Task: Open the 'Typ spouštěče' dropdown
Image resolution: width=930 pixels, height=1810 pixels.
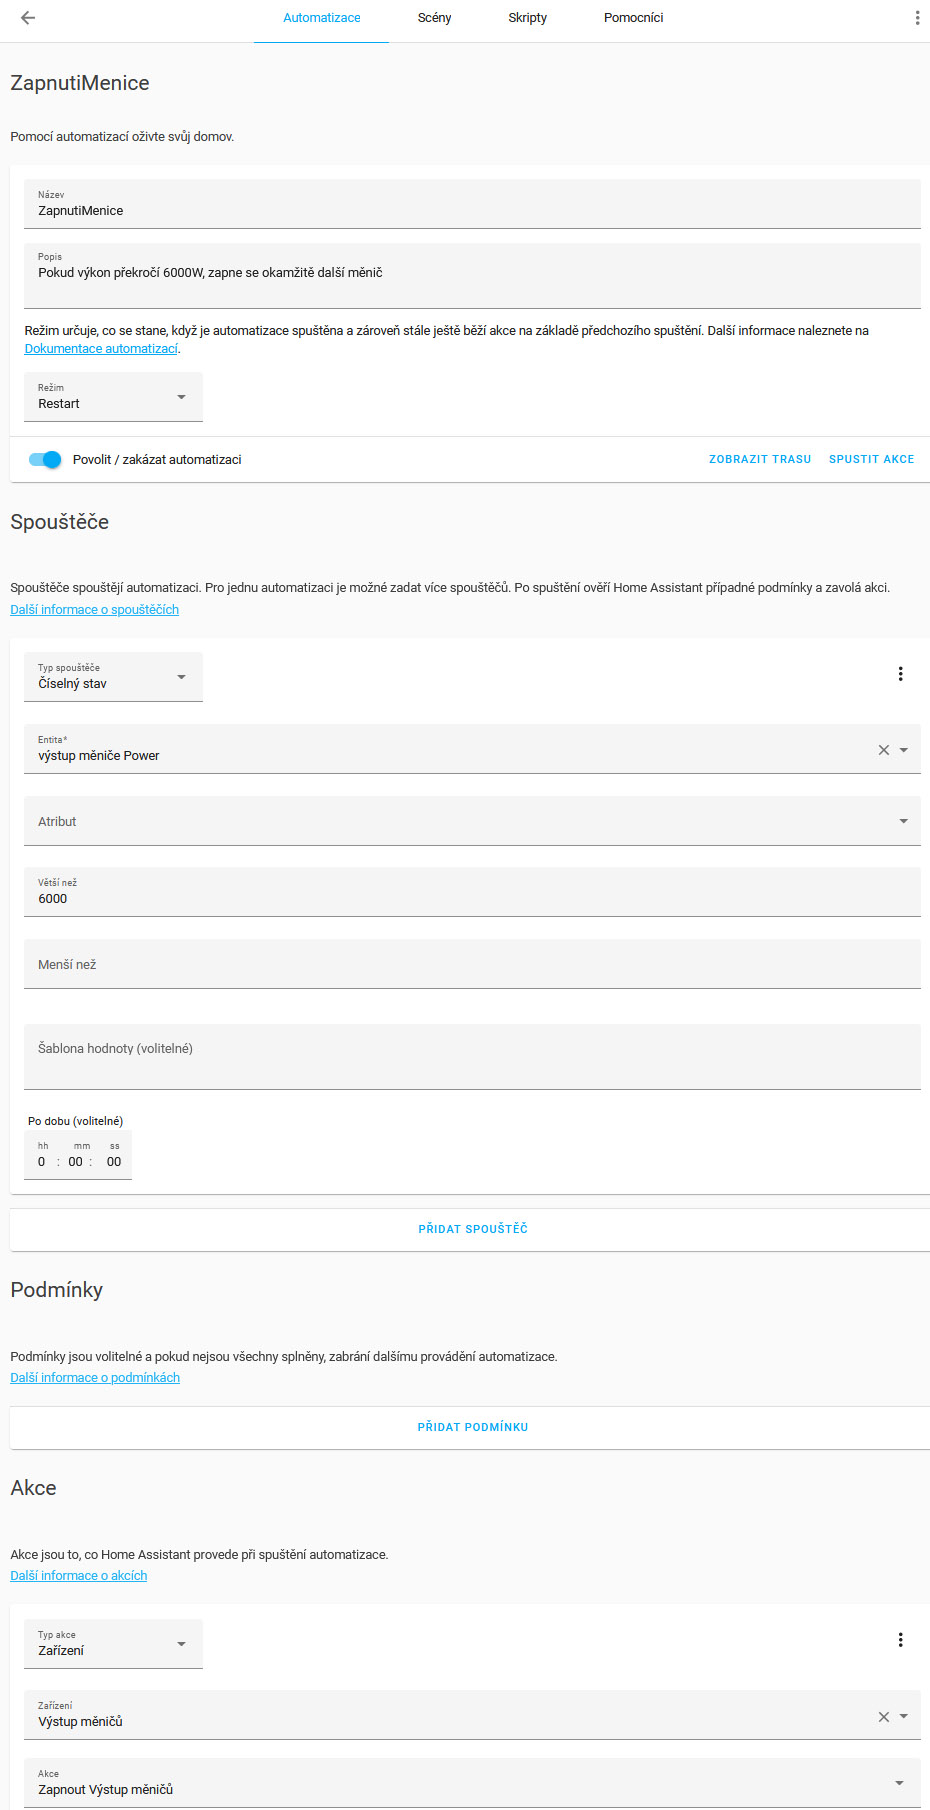Action: 113,677
